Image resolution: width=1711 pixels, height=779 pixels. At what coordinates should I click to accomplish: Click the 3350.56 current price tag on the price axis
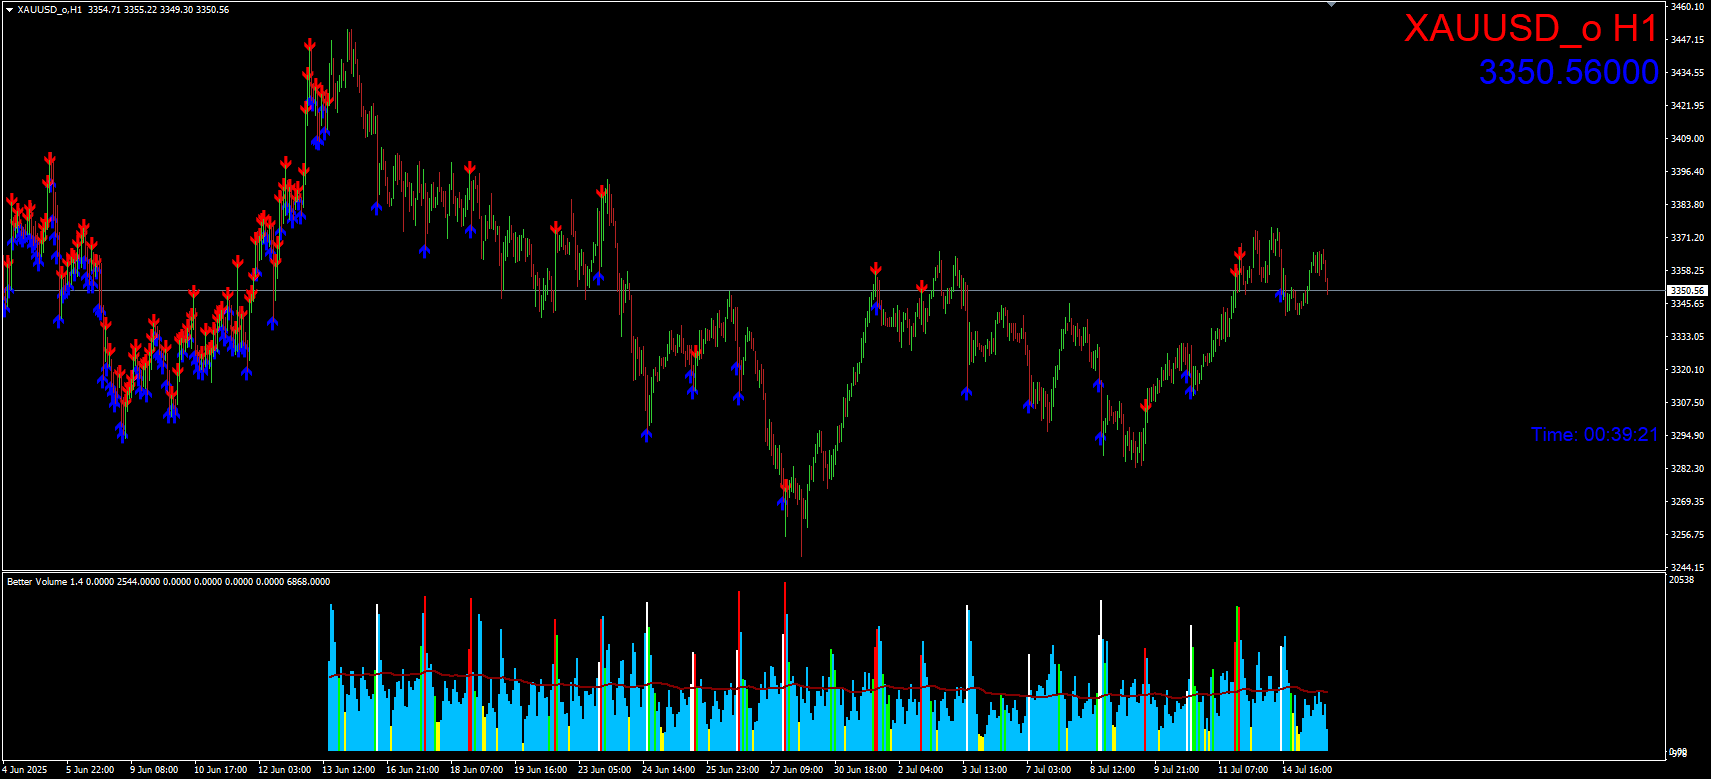1686,291
